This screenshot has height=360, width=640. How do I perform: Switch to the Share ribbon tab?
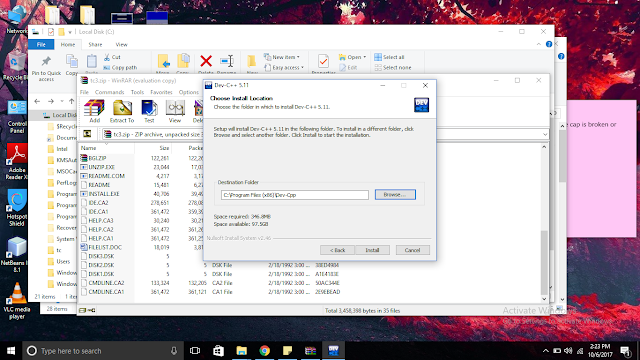coord(95,44)
